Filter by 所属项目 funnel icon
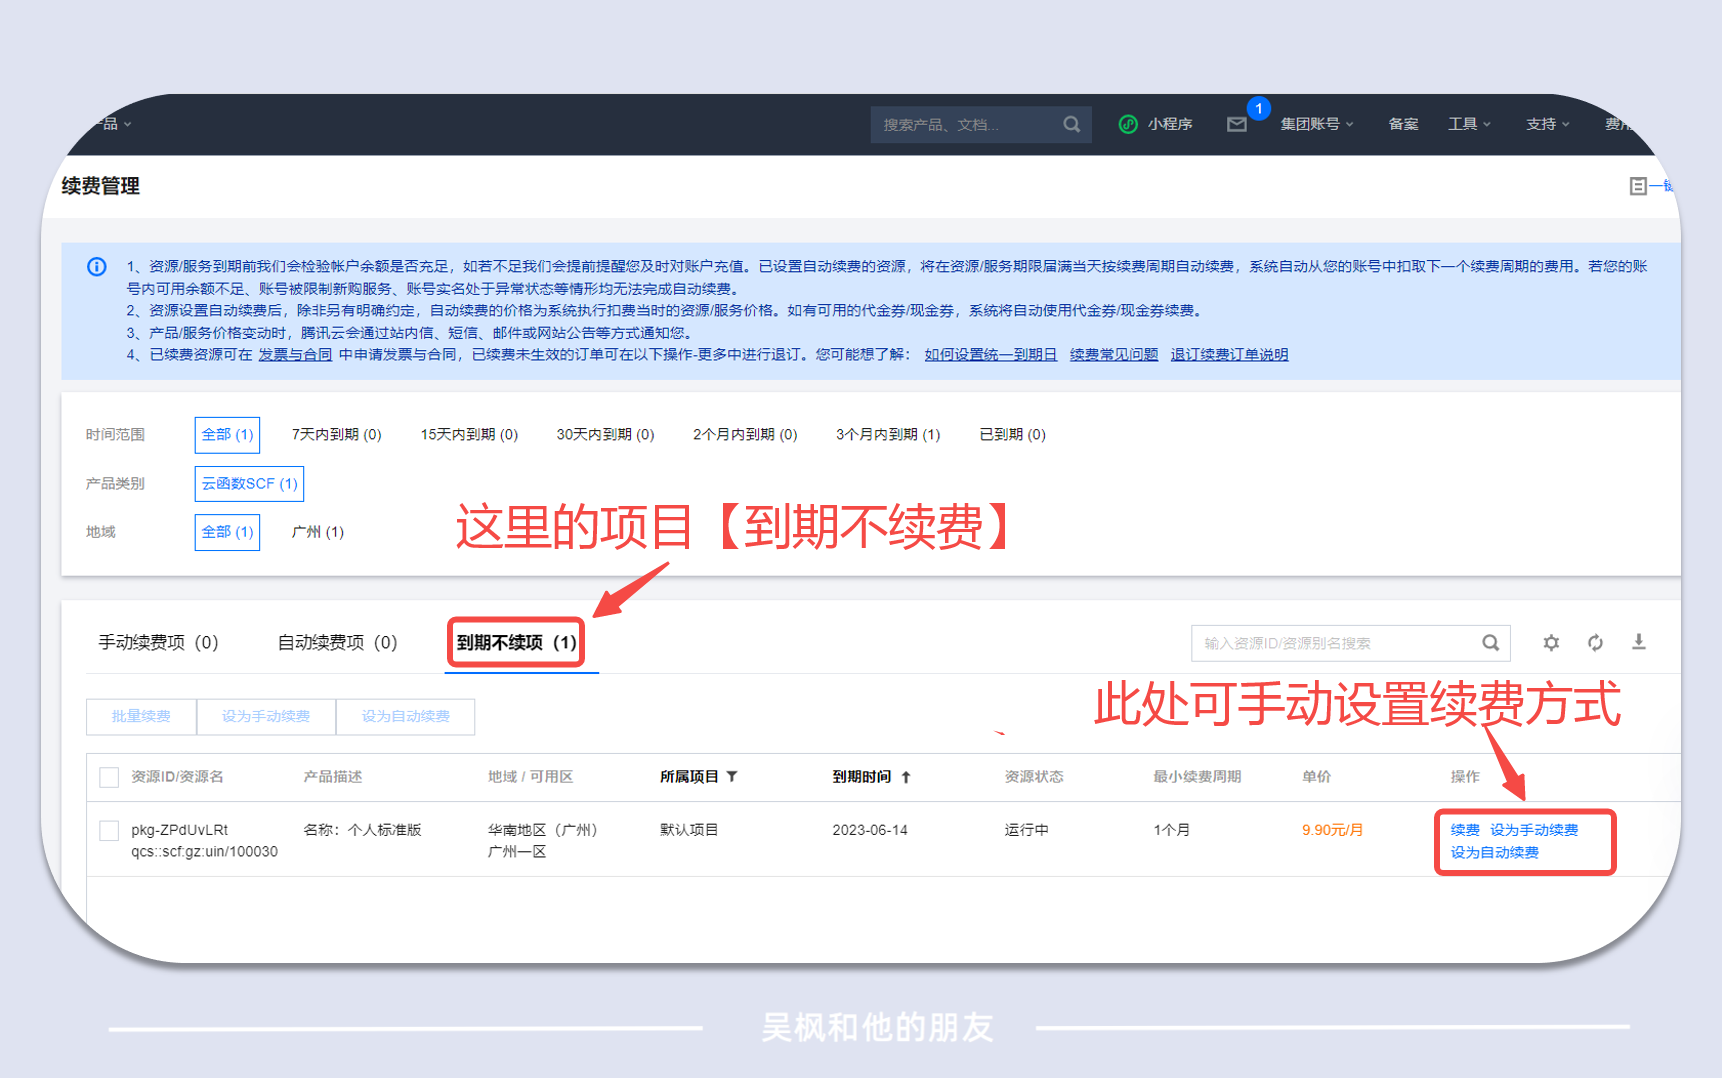 732,776
